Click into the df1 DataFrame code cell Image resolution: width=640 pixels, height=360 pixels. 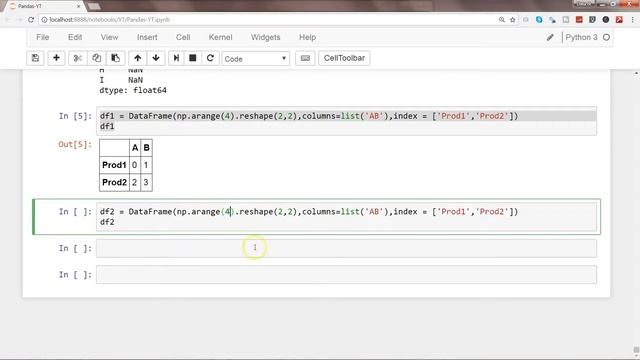point(346,121)
